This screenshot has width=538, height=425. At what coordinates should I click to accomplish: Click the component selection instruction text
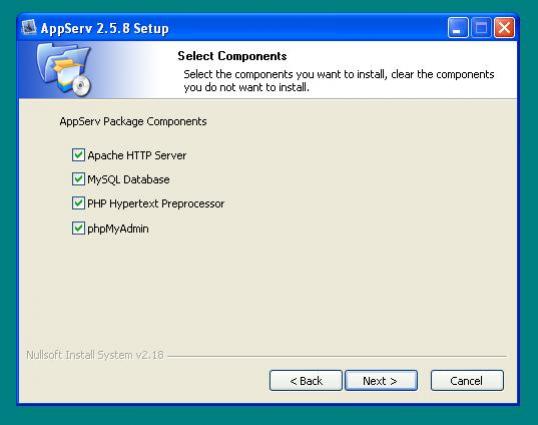point(339,81)
